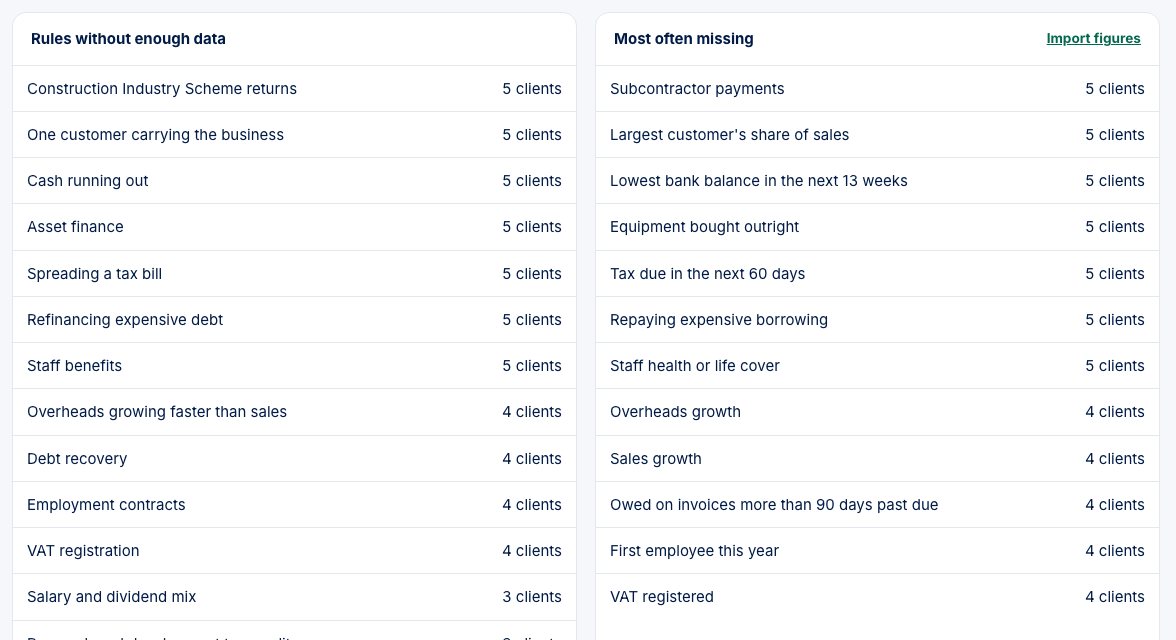Click the Staff benefits rule
1176x640 pixels.
tap(294, 365)
